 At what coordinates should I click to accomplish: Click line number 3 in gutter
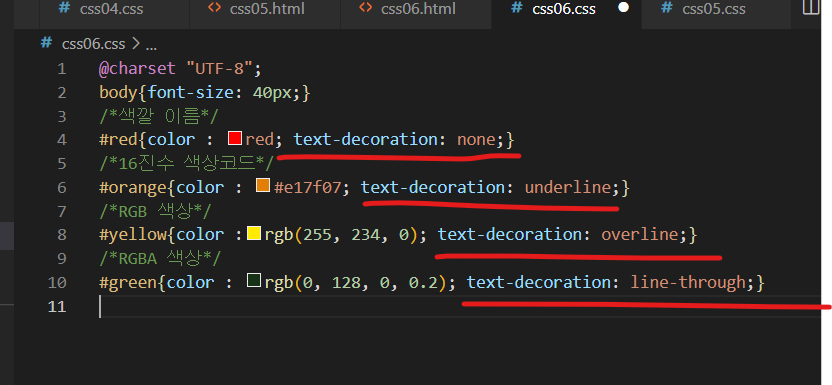(62, 116)
